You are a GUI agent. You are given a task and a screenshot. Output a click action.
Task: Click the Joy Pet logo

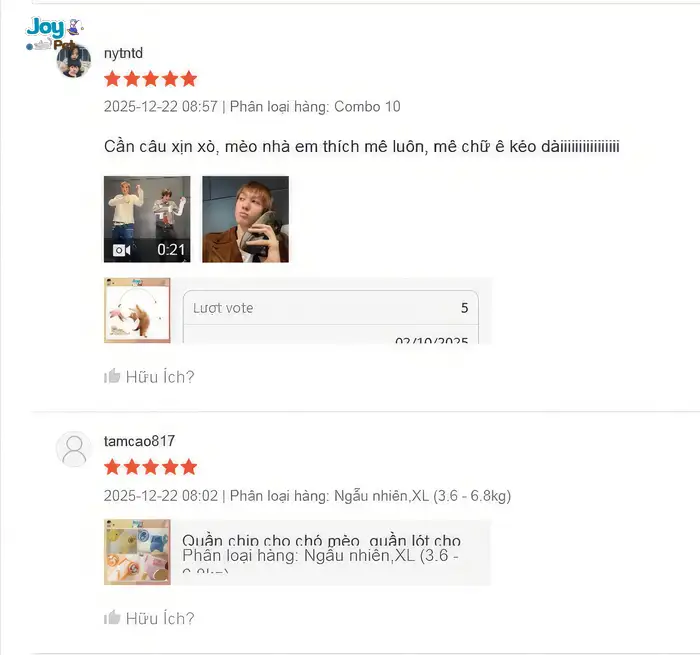(x=54, y=33)
